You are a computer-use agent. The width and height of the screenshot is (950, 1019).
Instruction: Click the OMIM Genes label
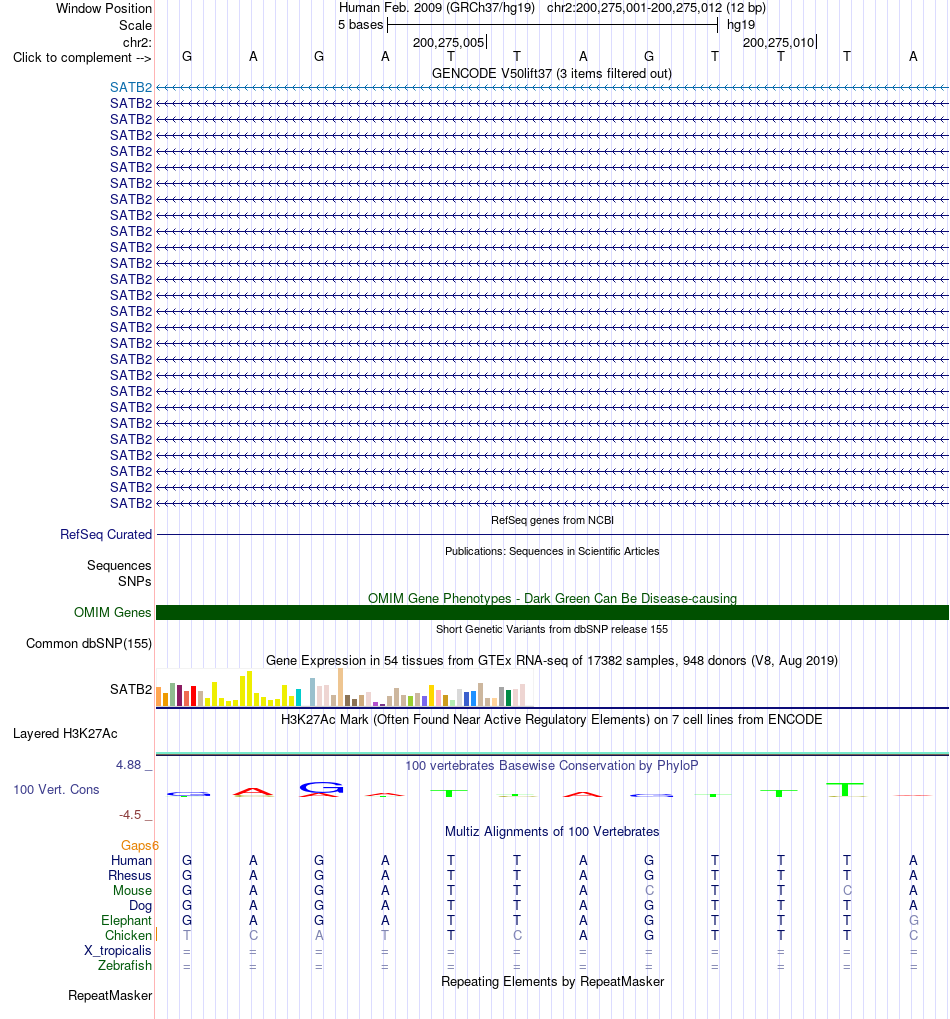(x=112, y=612)
